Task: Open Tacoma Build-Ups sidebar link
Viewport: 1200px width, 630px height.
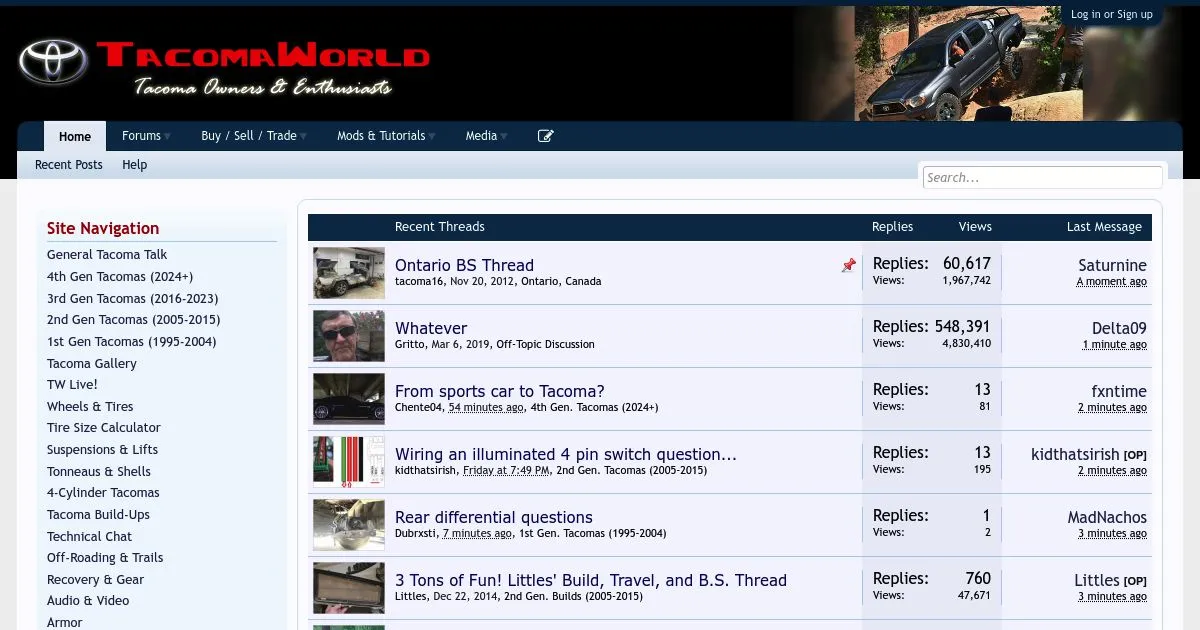Action: (98, 515)
